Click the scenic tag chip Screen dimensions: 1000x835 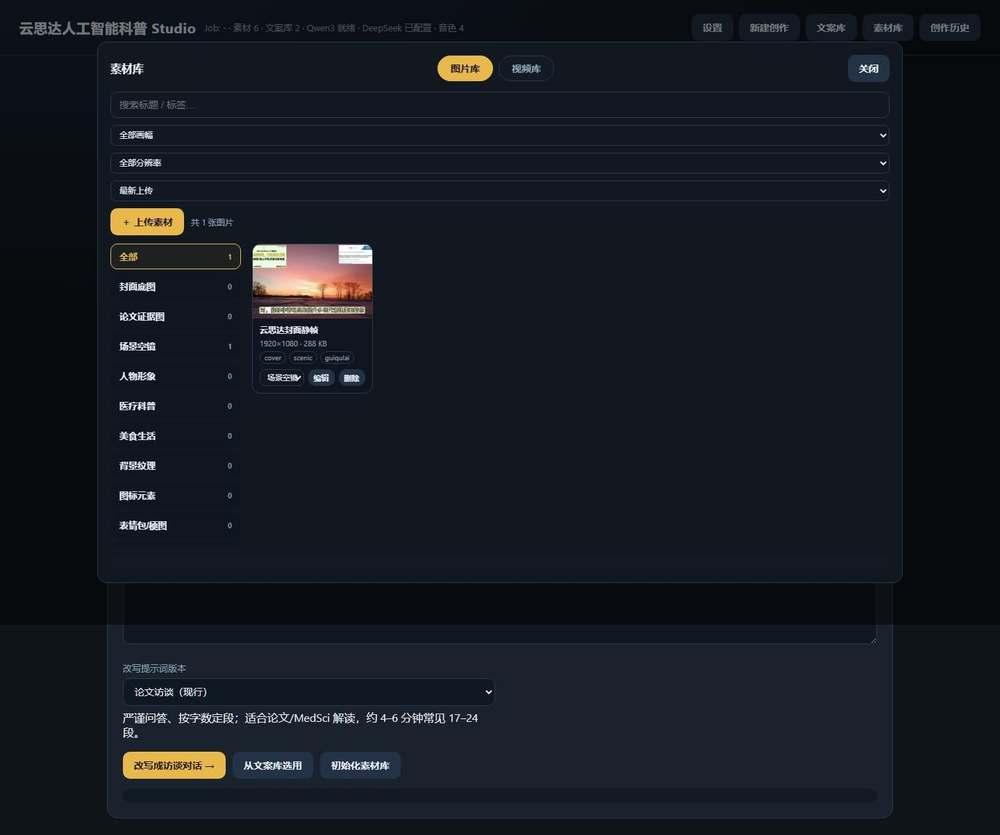pos(303,358)
